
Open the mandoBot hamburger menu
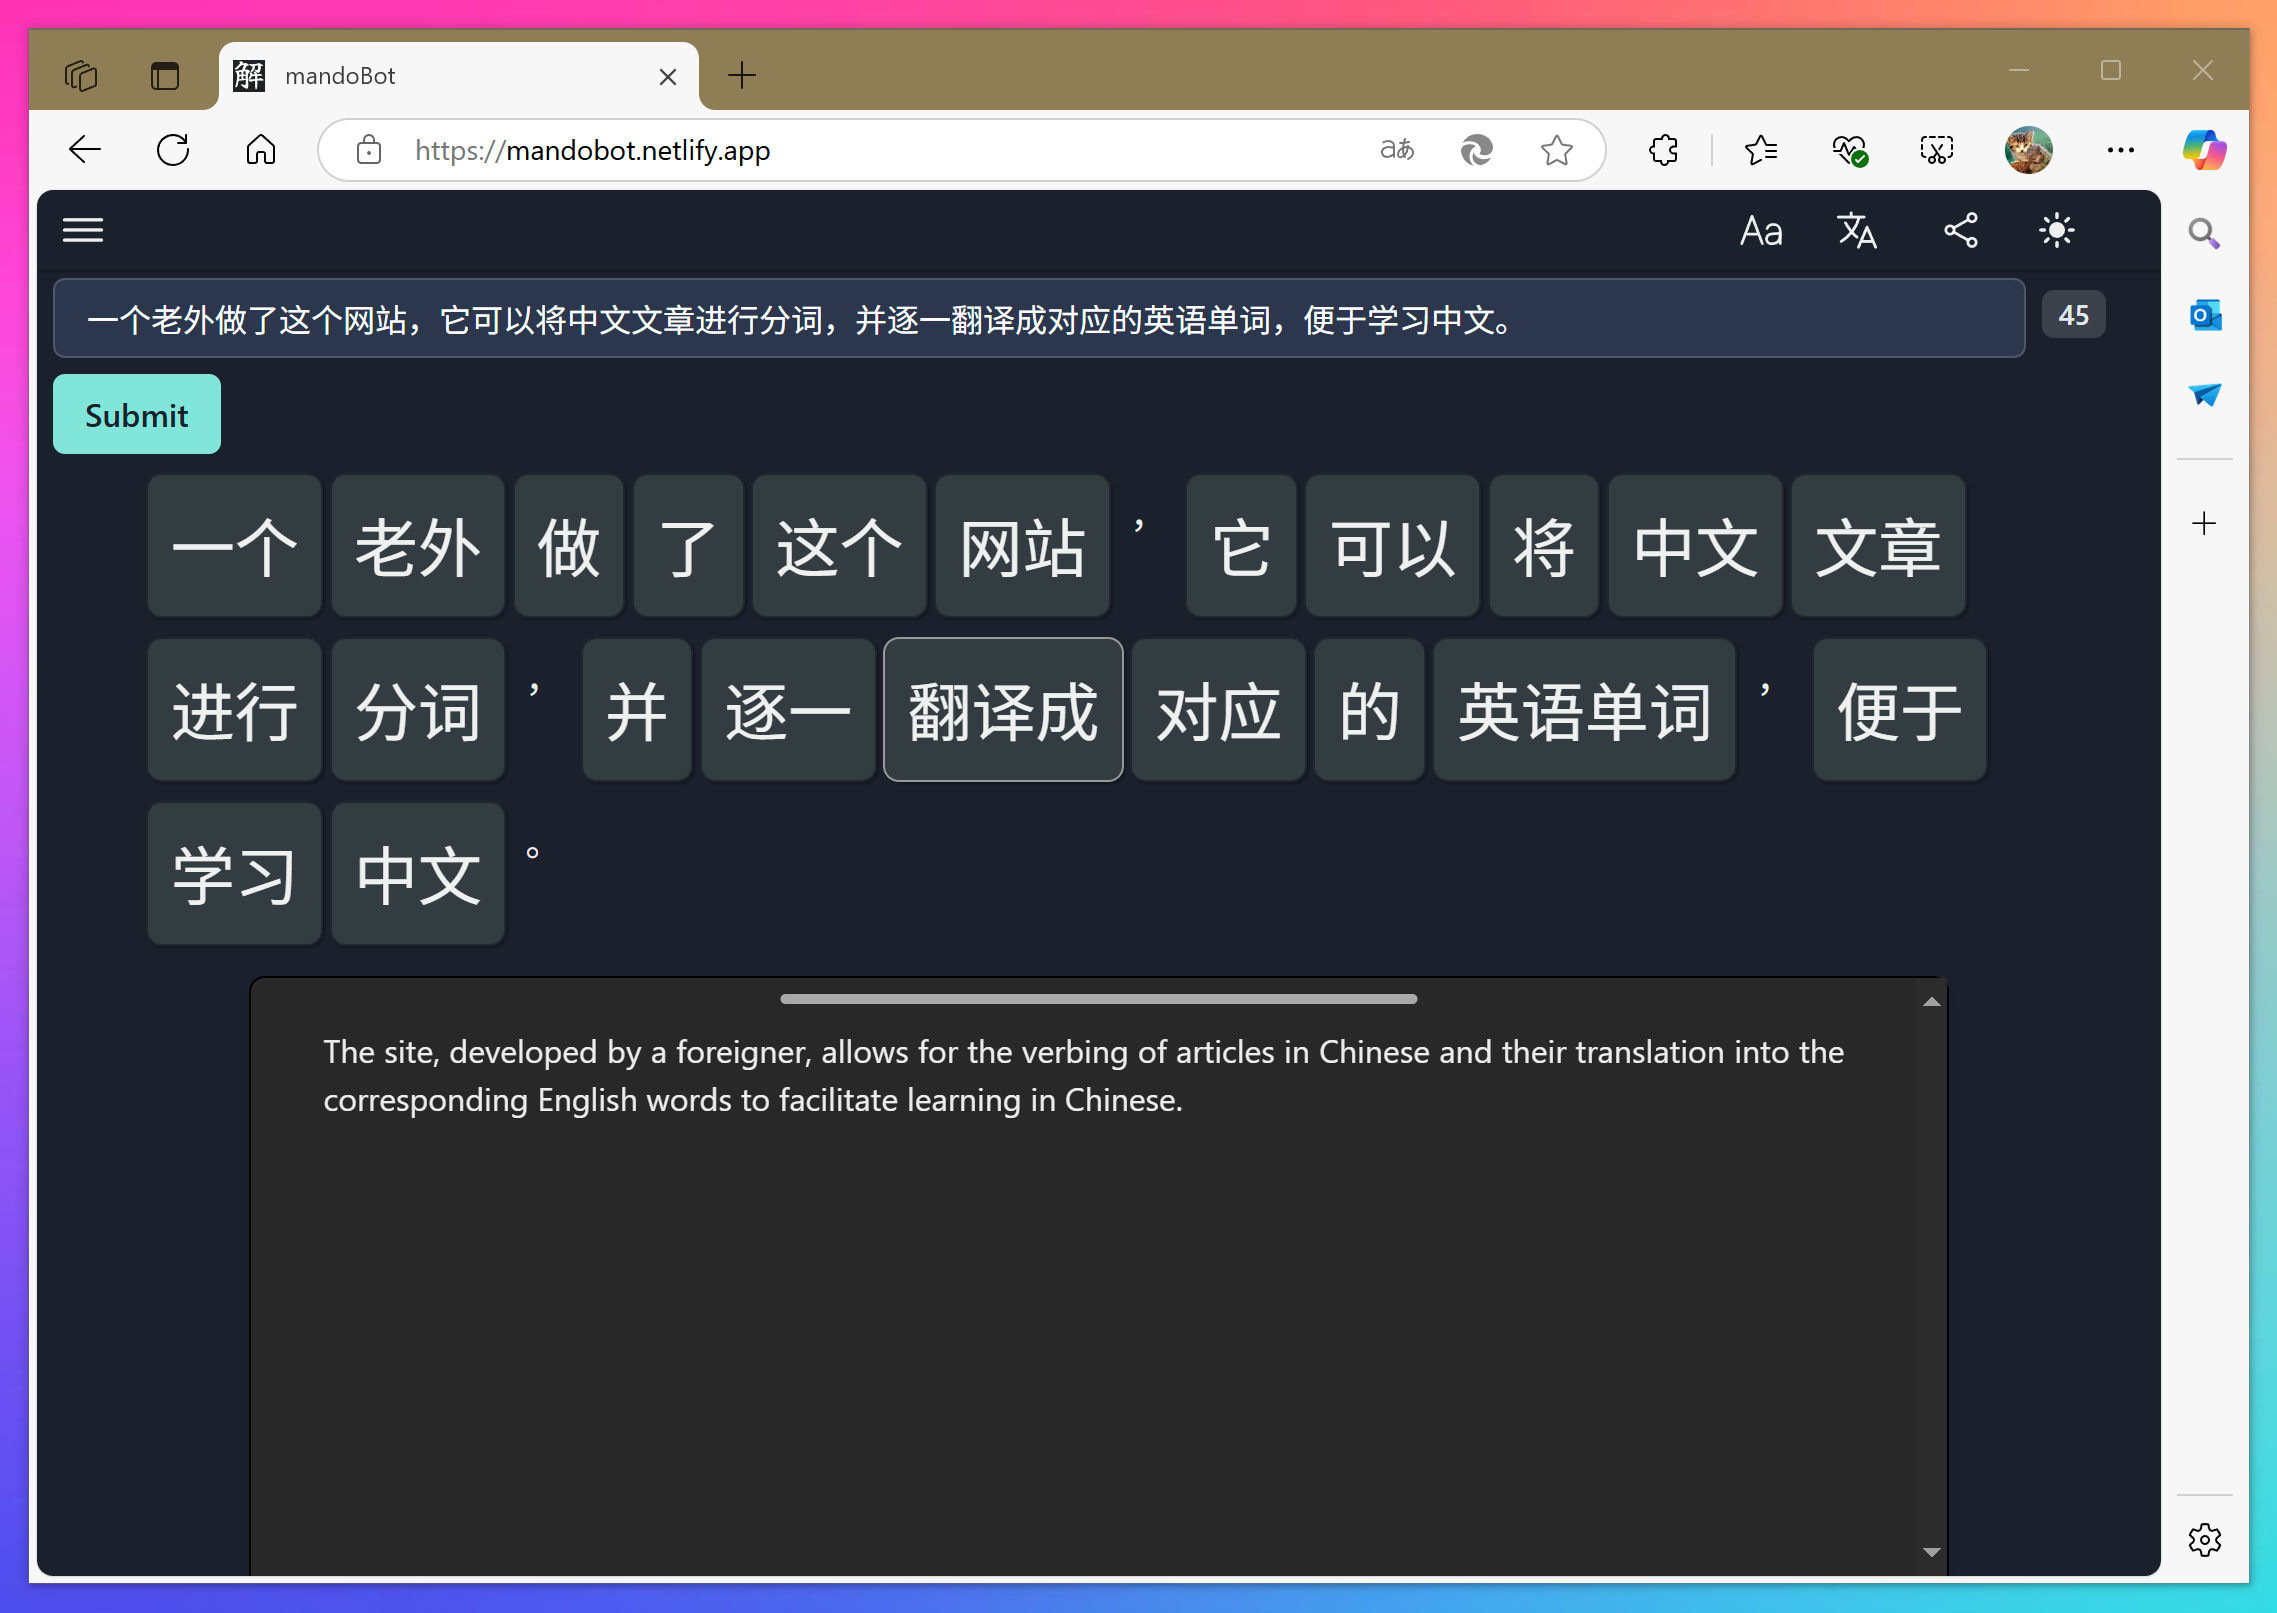pos(83,231)
